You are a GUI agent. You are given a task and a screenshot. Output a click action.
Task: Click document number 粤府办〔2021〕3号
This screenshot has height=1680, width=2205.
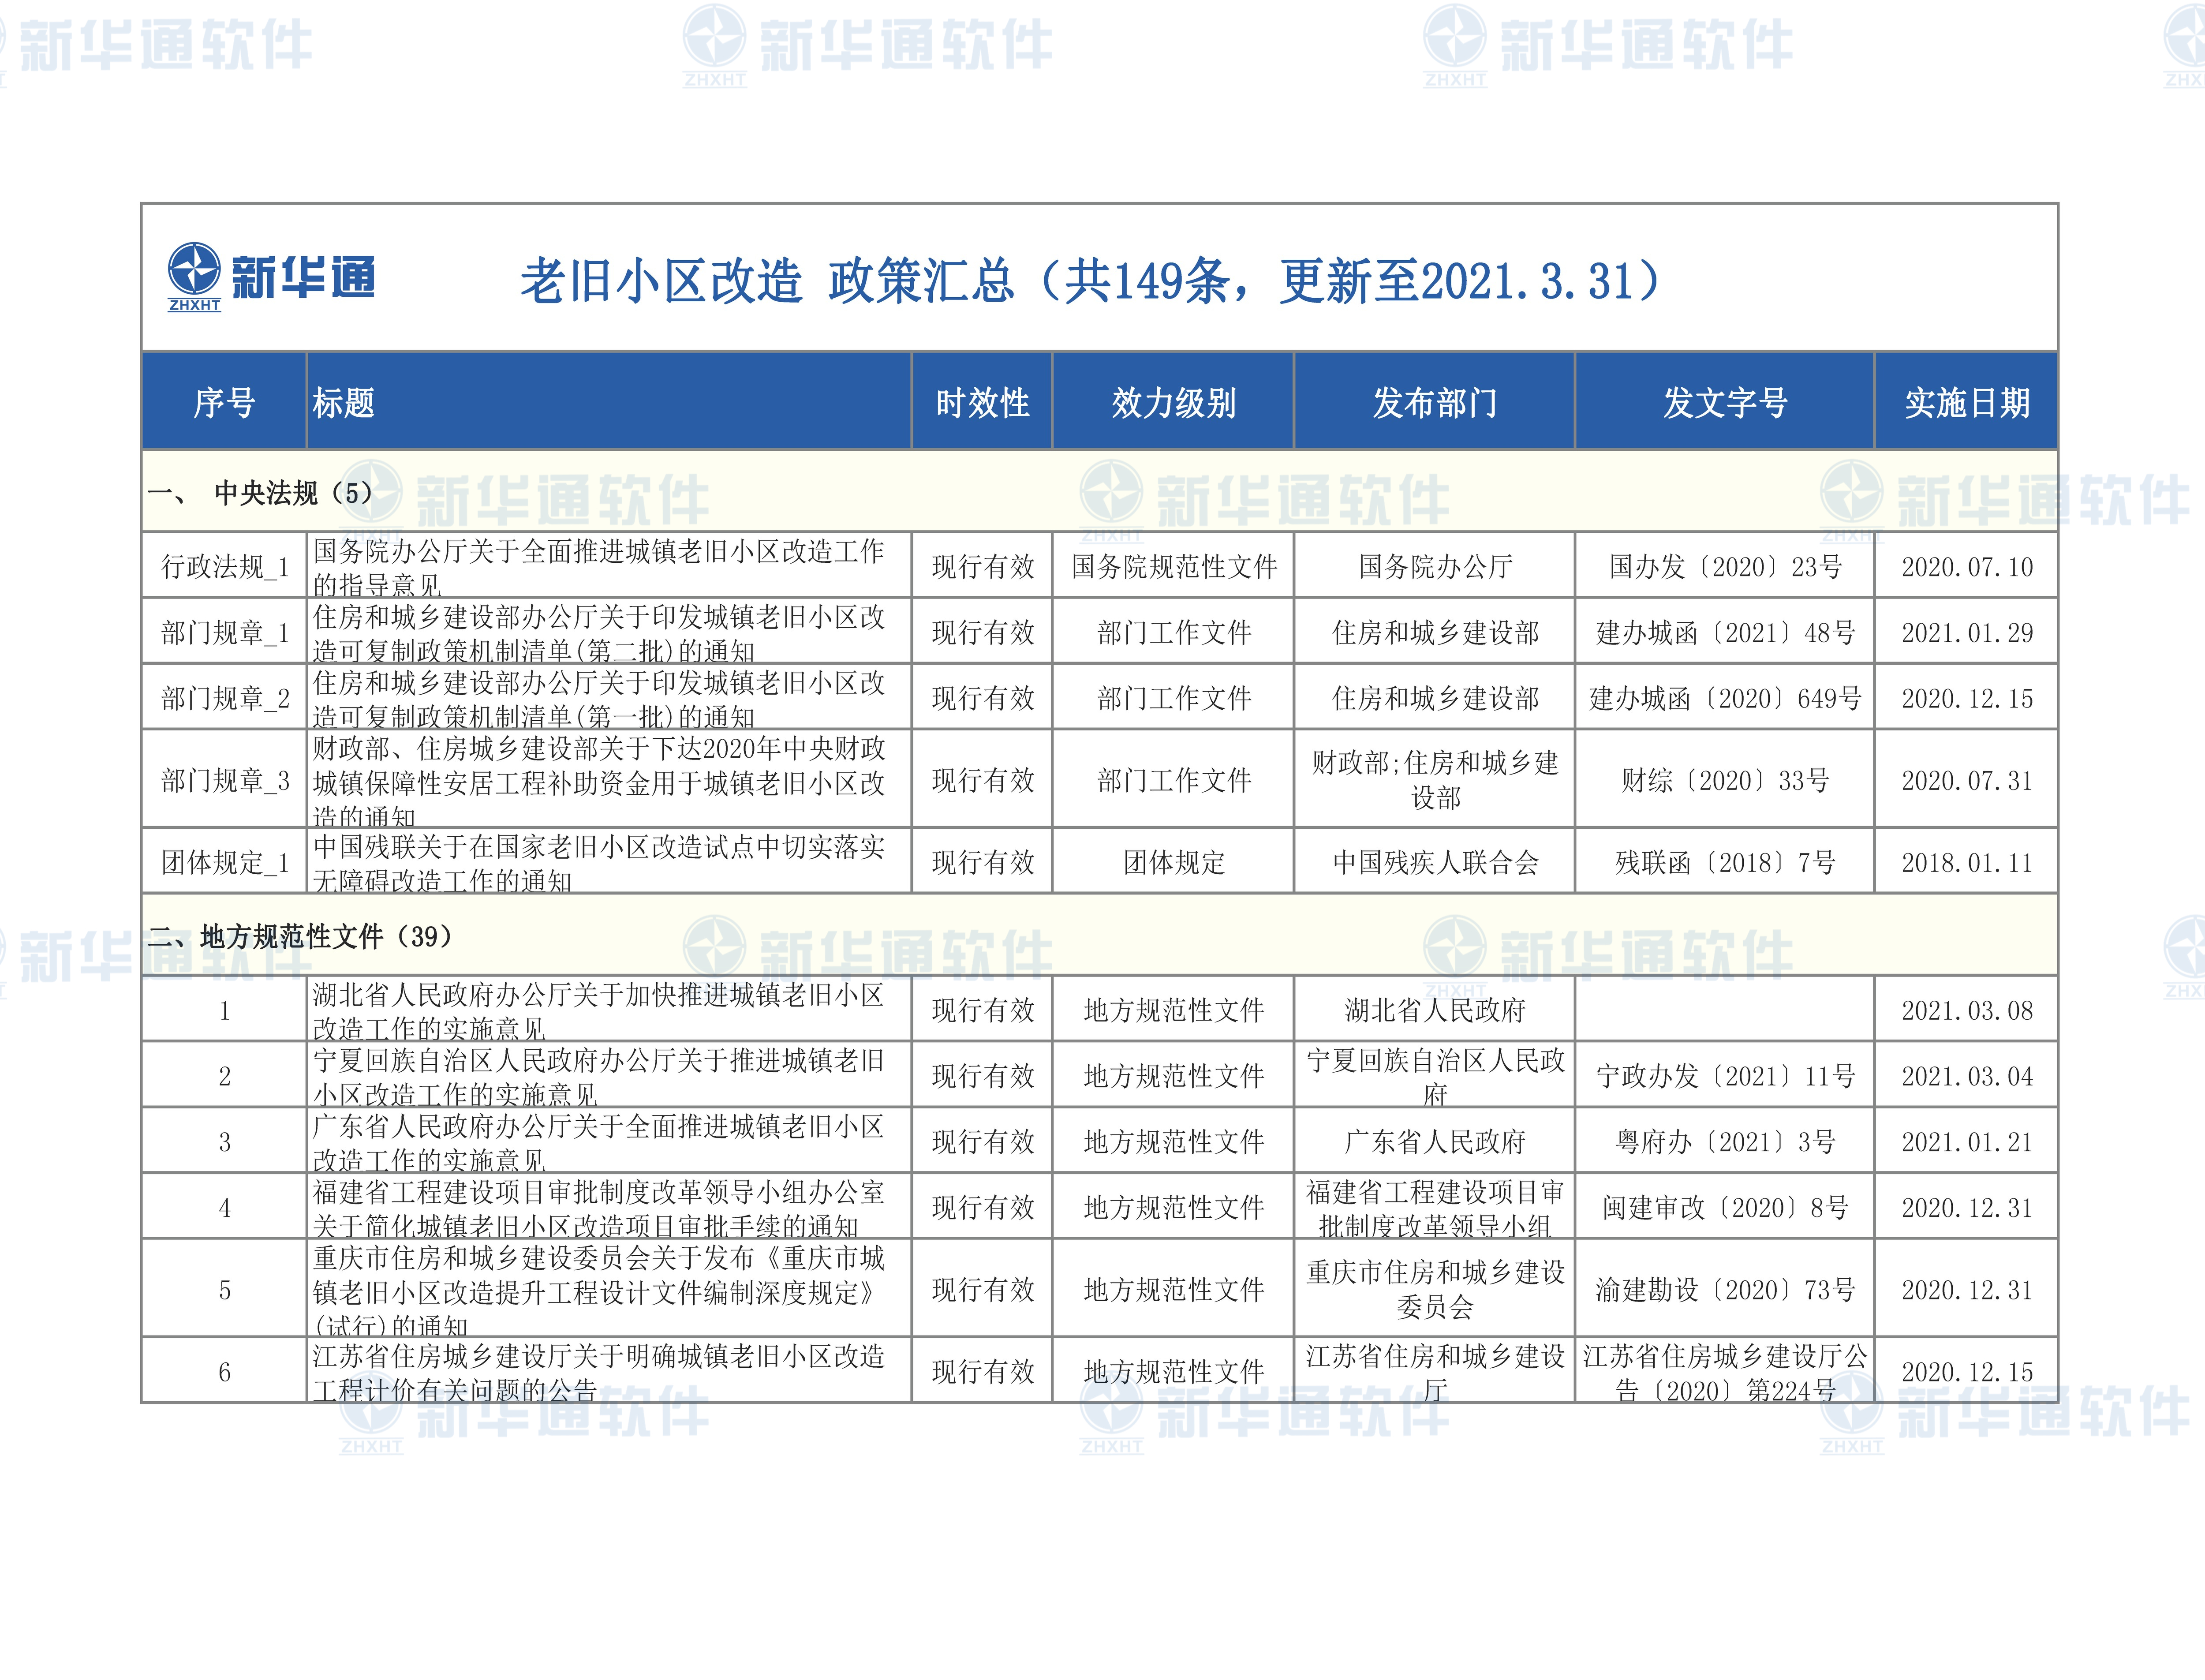coord(1725,1142)
